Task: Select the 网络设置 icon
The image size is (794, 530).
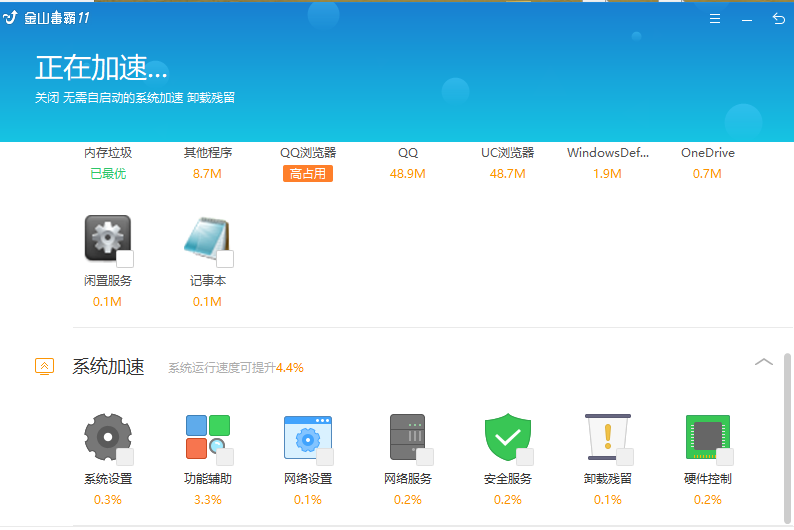Action: 306,438
